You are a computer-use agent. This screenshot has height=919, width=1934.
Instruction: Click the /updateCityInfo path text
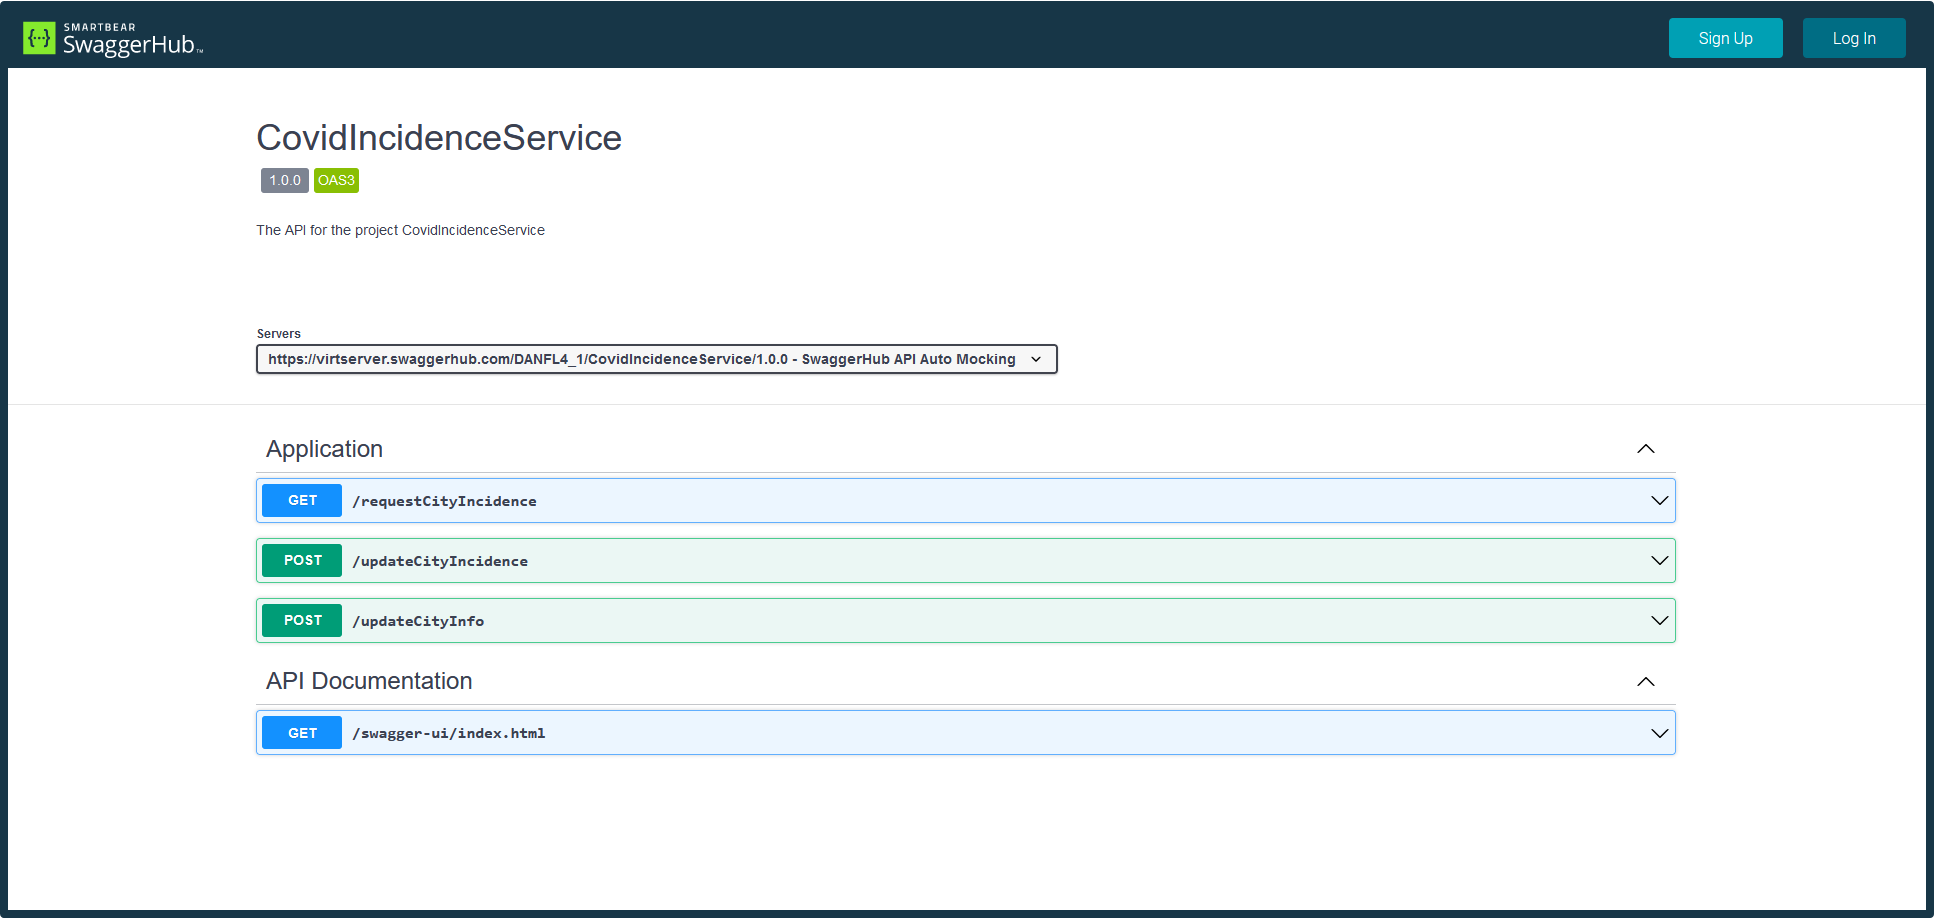point(418,621)
